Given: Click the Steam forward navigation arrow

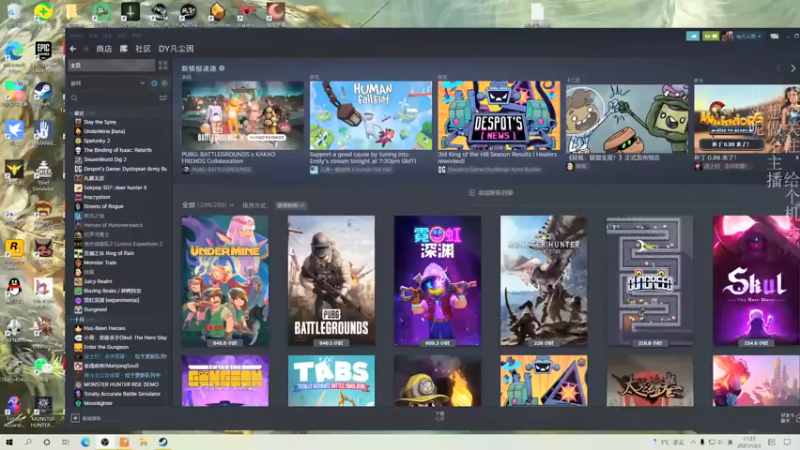Looking at the screenshot, I should pos(86,49).
